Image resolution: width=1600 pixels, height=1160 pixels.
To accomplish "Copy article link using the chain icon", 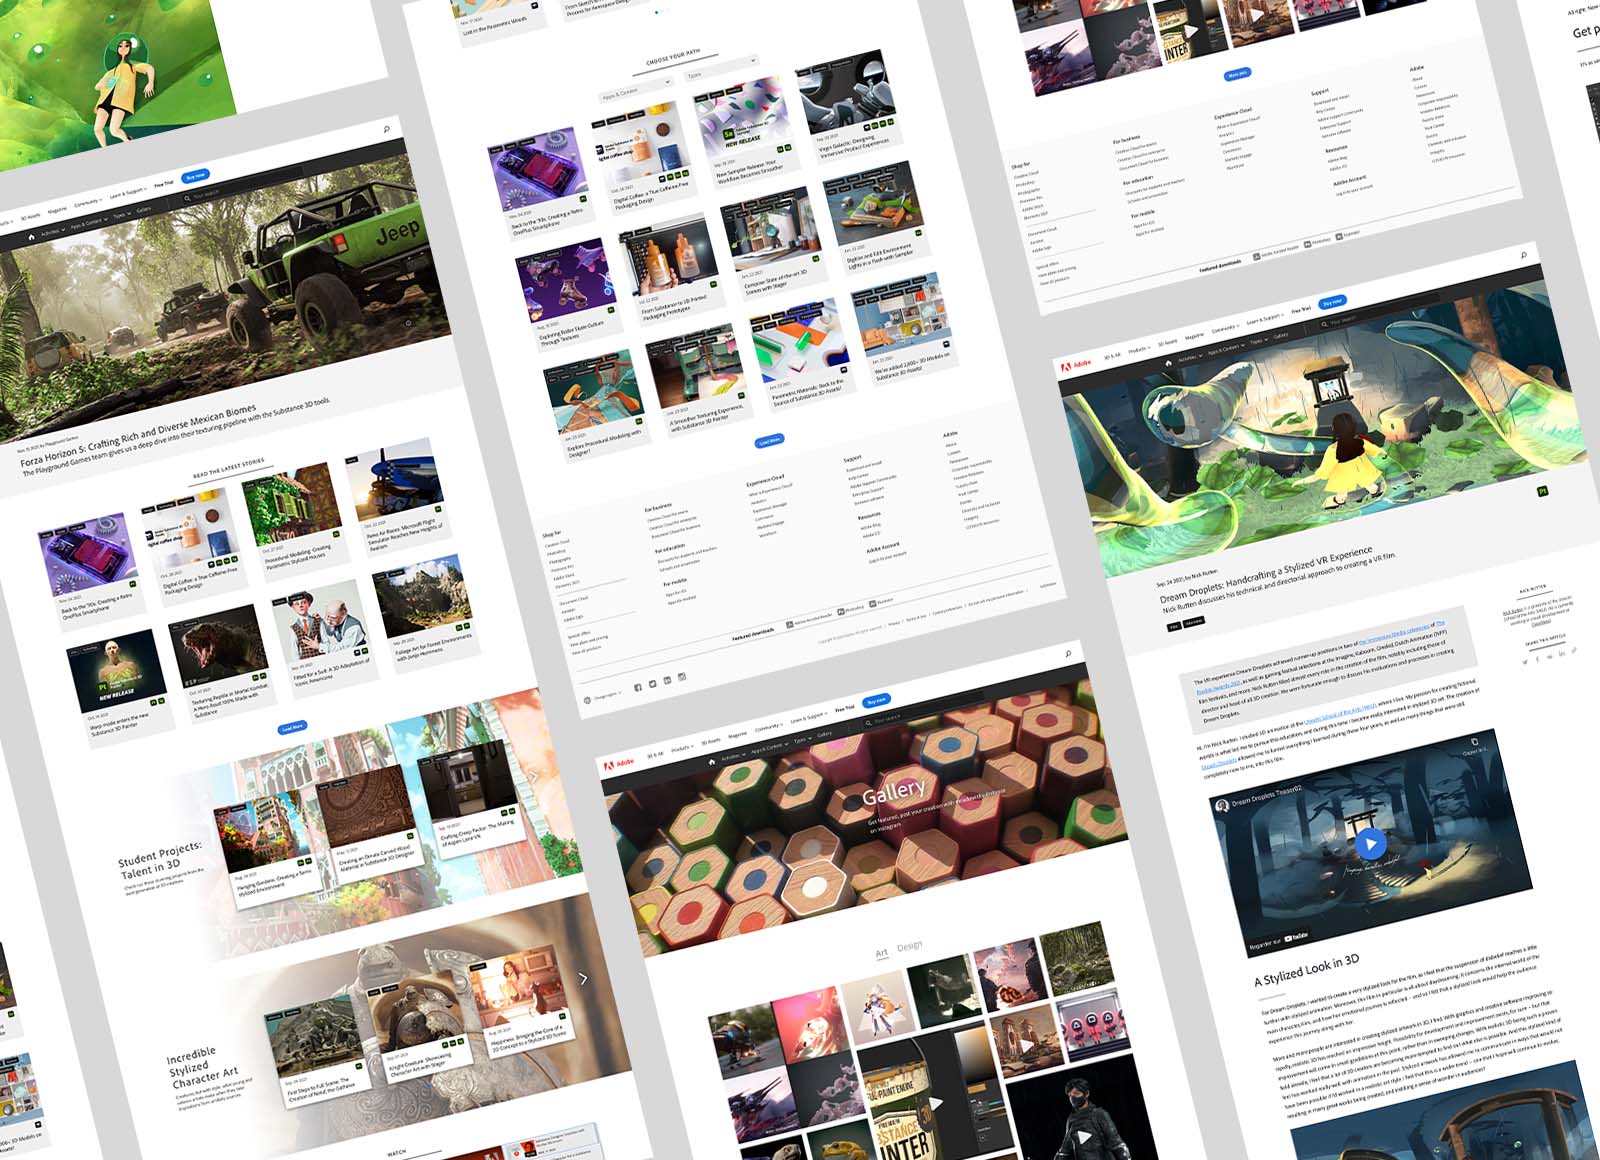I will pyautogui.click(x=1574, y=650).
